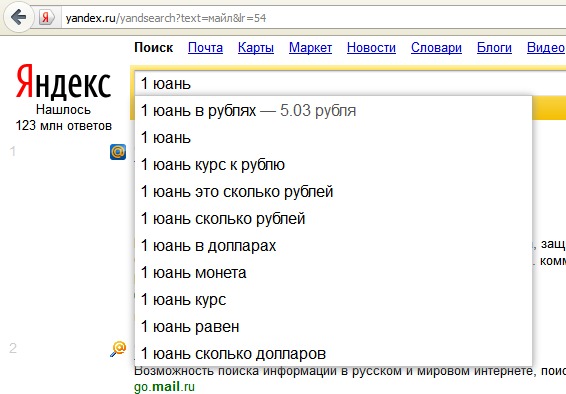Open the Новости link
Image resolution: width=566 pixels, height=394 pixels.
371,48
